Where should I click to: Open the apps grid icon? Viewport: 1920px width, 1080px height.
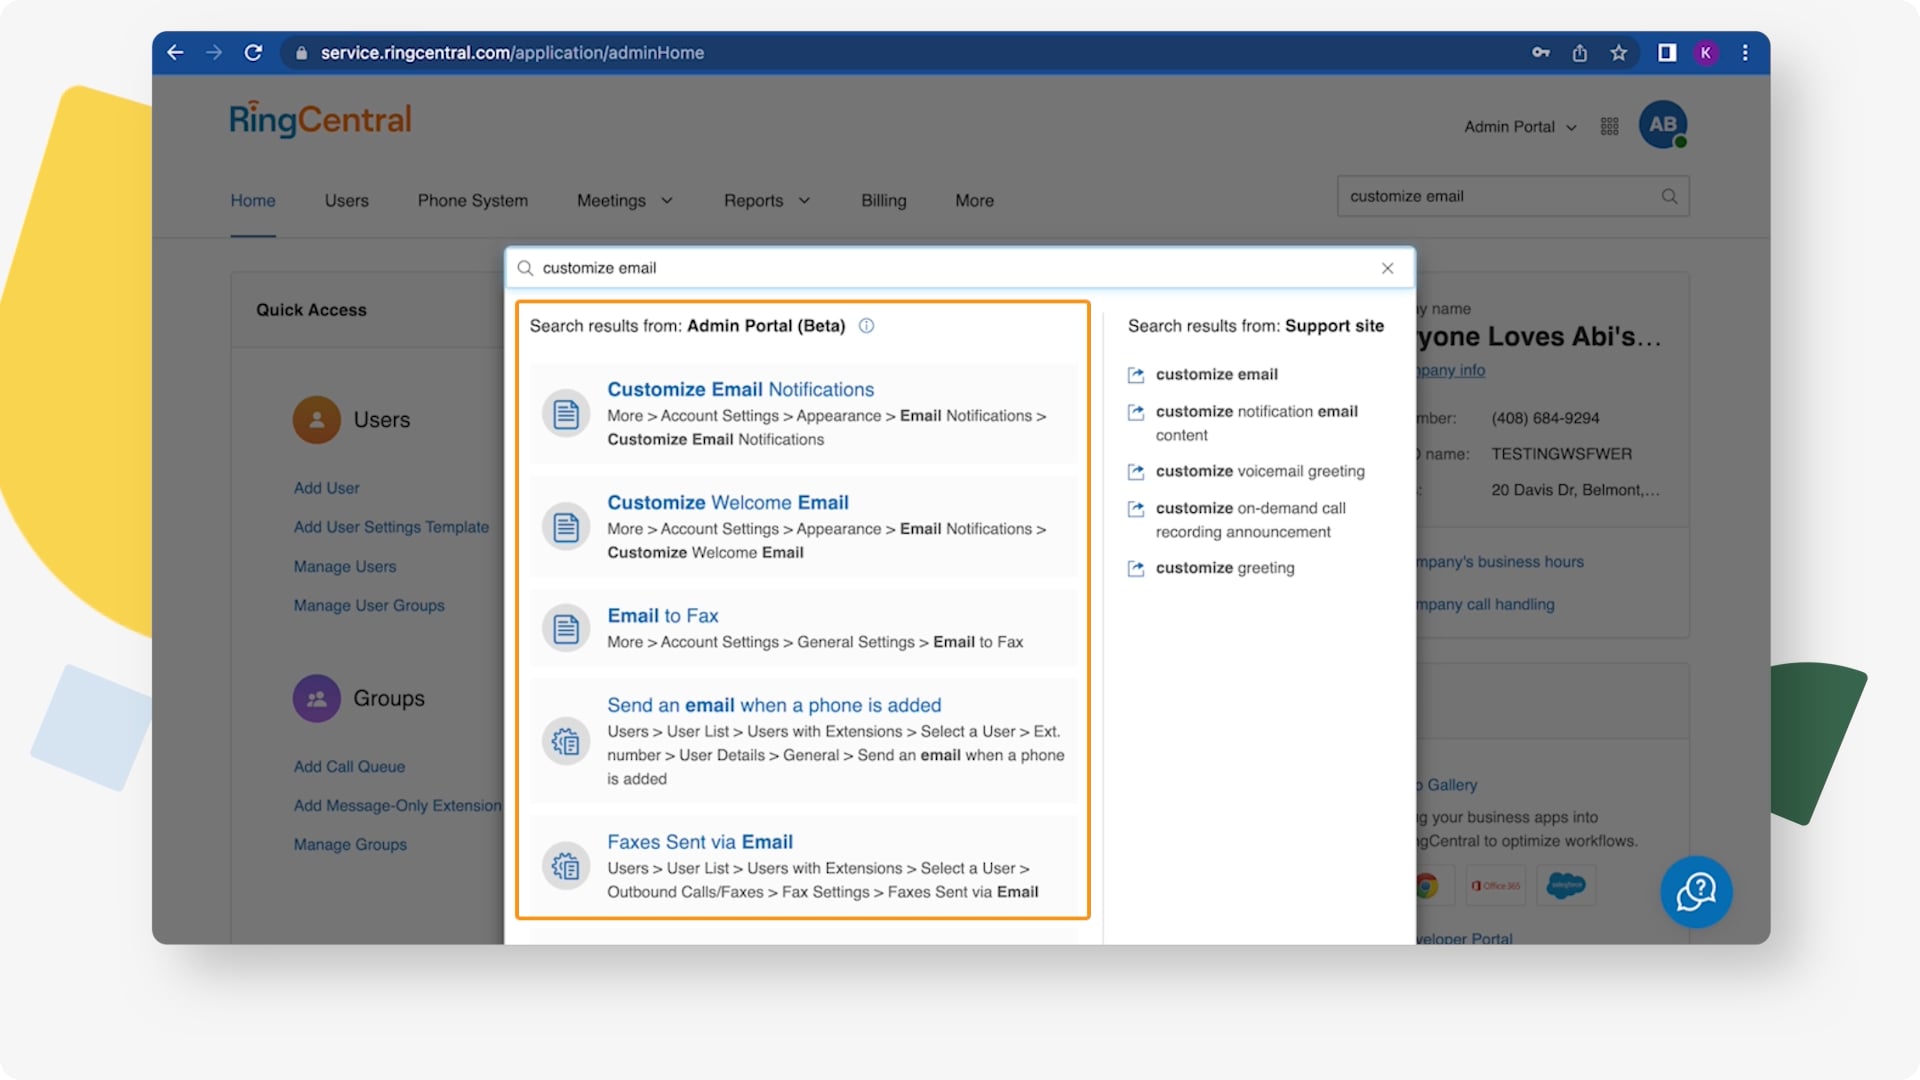point(1609,126)
